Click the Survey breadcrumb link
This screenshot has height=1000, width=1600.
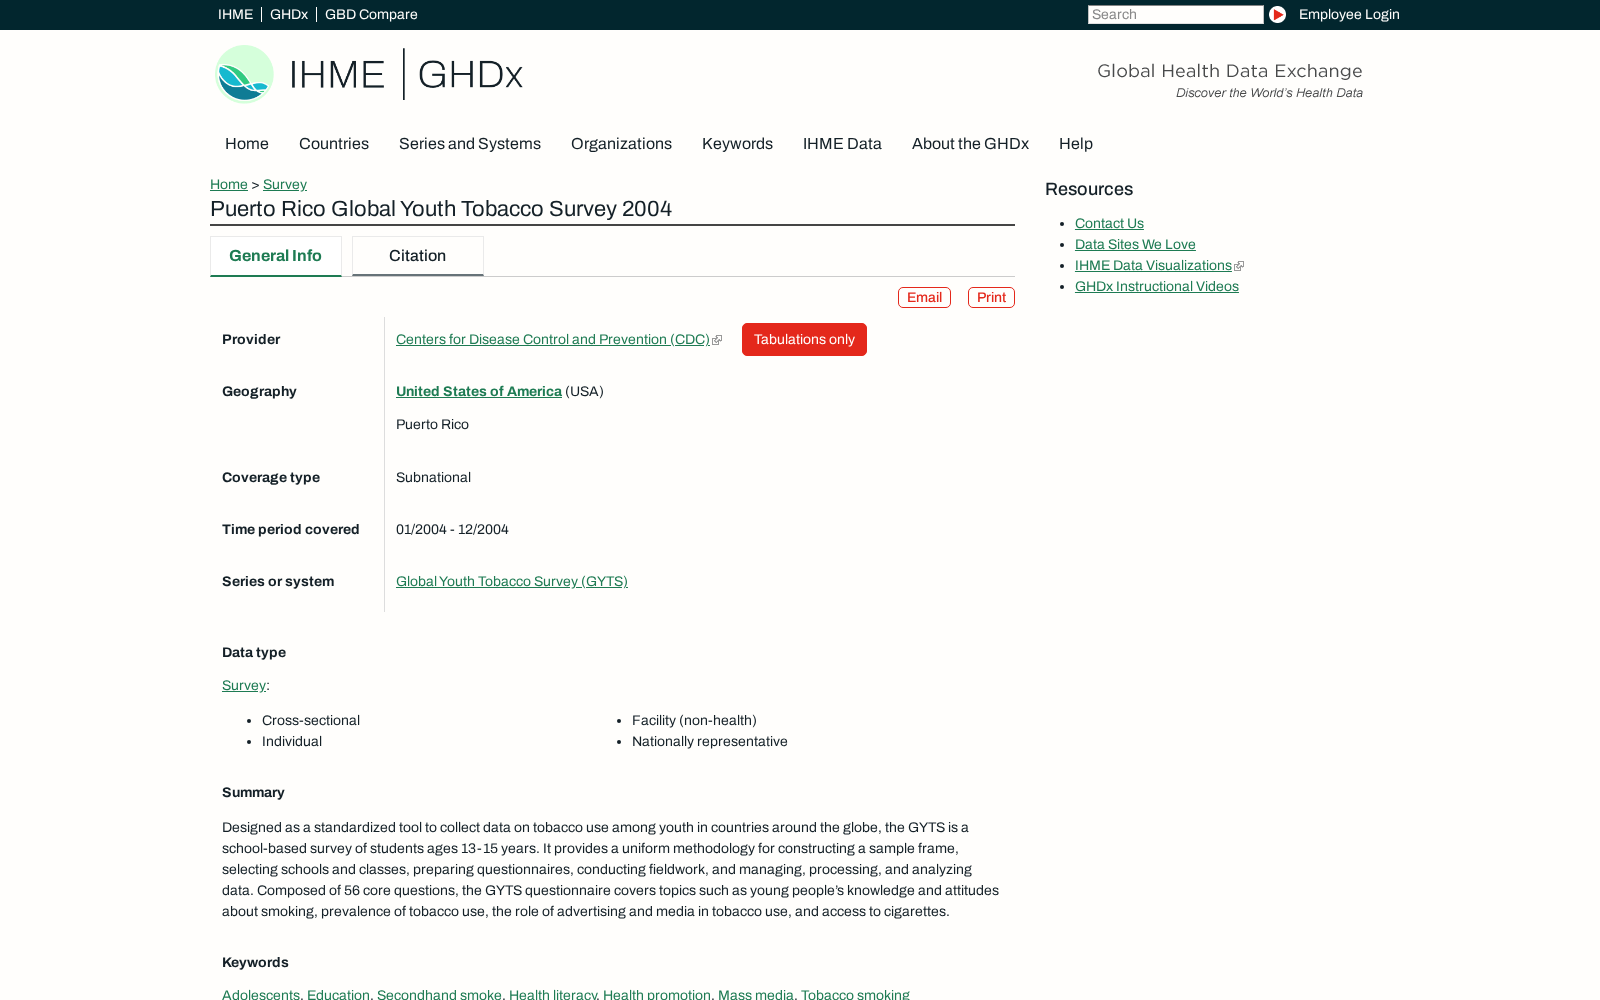(285, 184)
